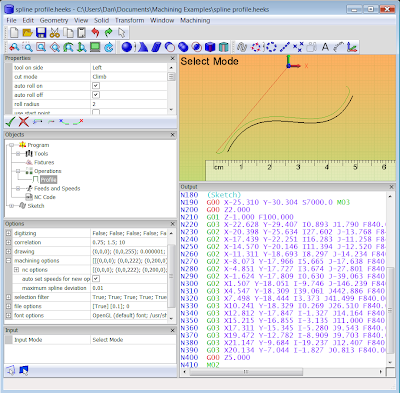Undo with the red arrow icon
The width and height of the screenshot is (400, 393).
[95, 33]
